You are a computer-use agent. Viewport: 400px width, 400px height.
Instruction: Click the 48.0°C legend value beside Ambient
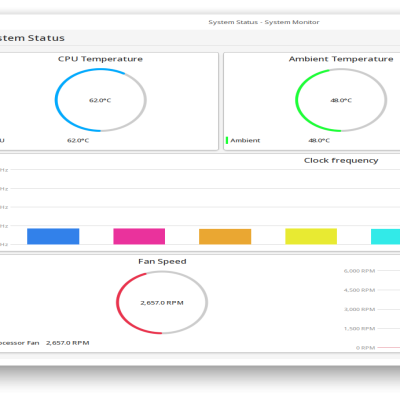point(319,140)
